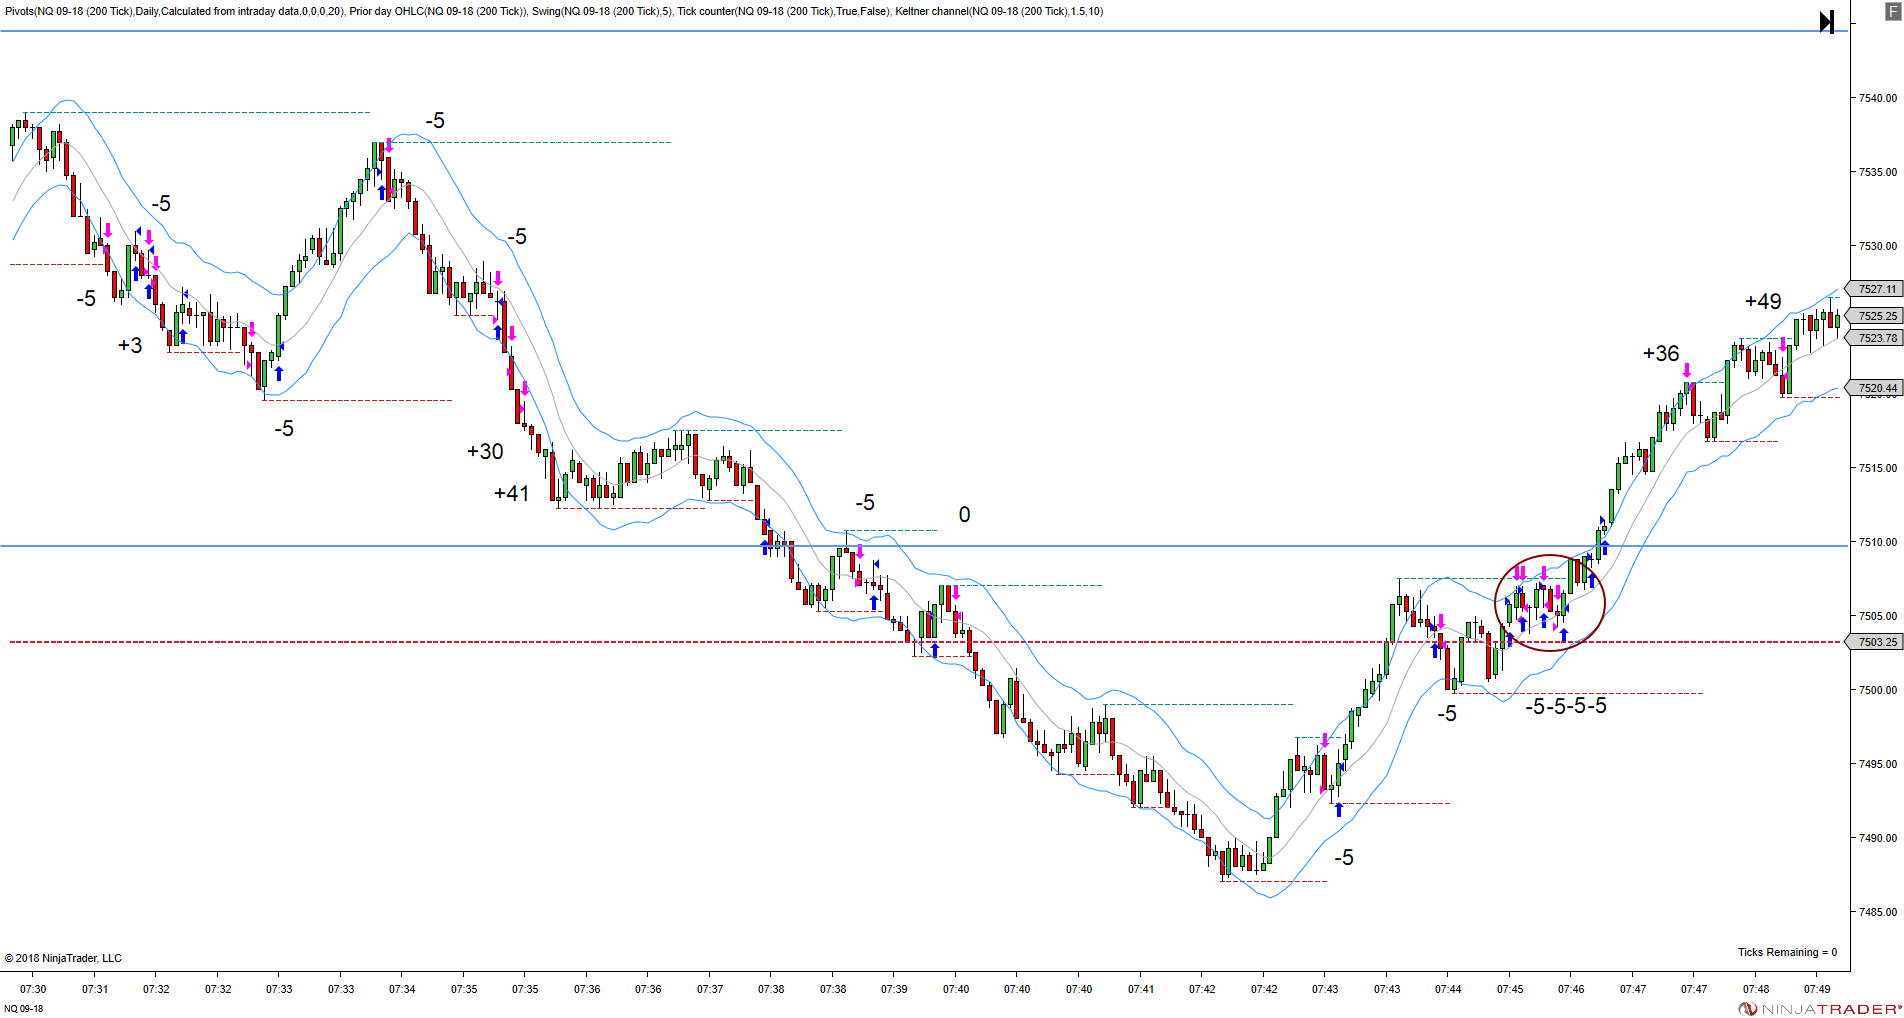Click the 07:34 time axis label
Screen dimensions: 1904x1018
[x=402, y=989]
